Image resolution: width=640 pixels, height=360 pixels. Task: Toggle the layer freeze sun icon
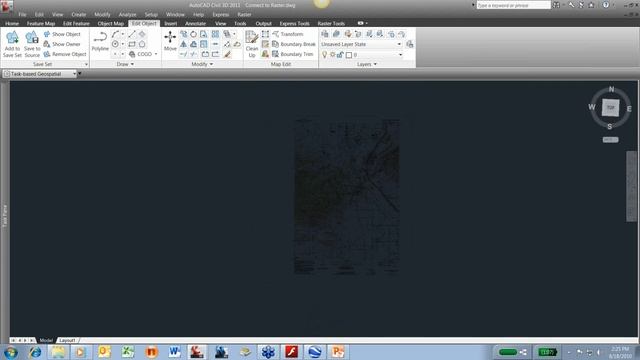point(332,54)
